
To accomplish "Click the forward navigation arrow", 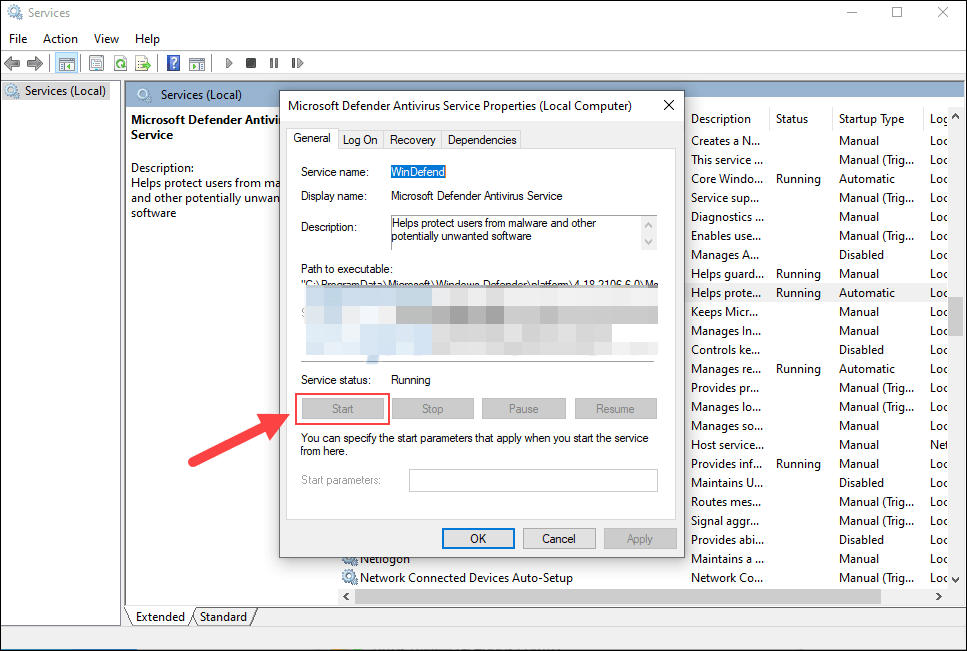I will point(36,62).
